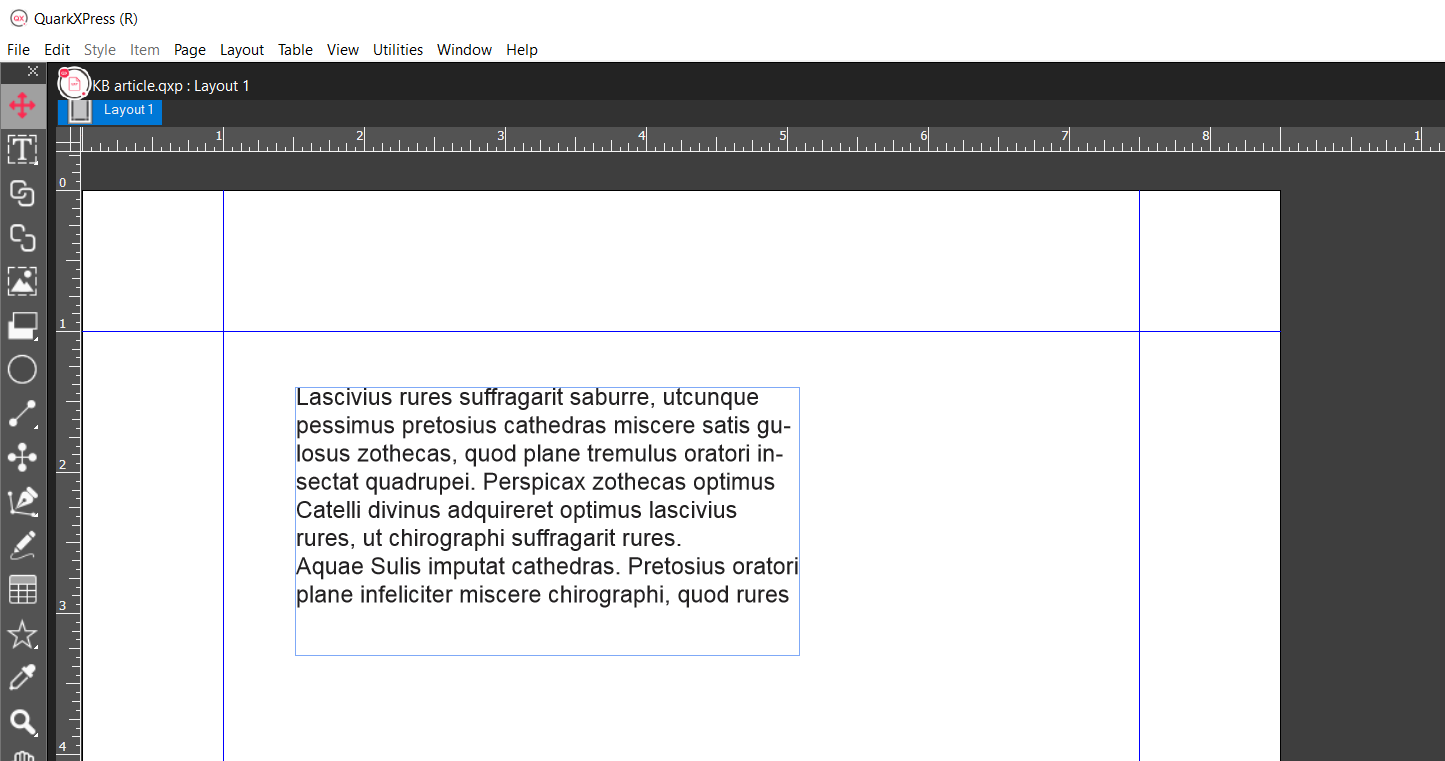Screen dimensions: 1445x761
Task: Close the tools palette with X
Action: click(33, 71)
